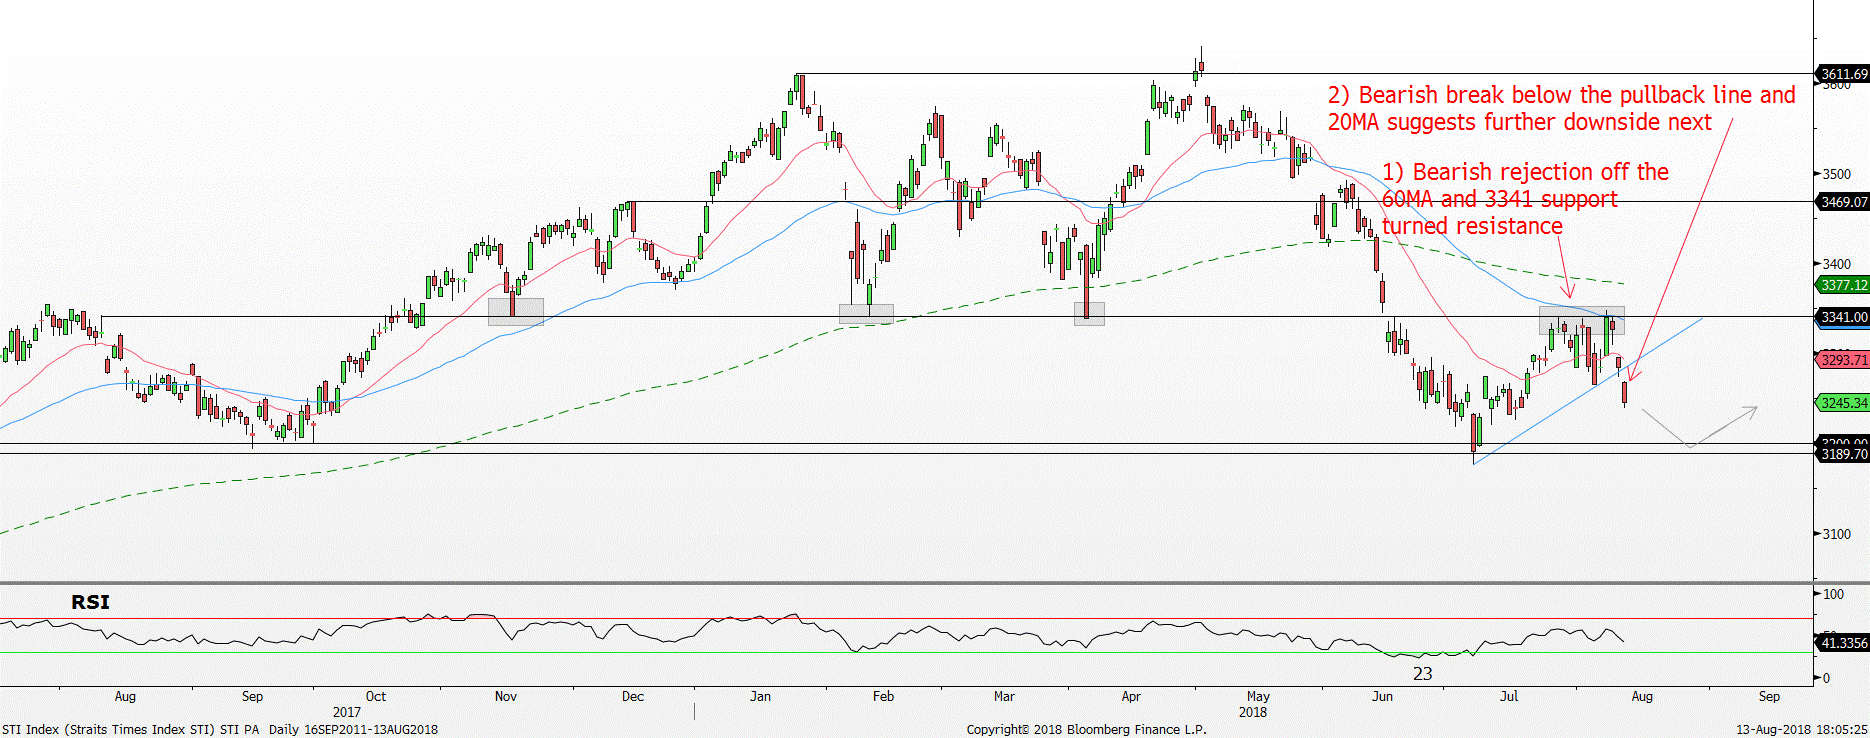Click the Oct month label
The width and height of the screenshot is (1870, 738).
(x=375, y=696)
